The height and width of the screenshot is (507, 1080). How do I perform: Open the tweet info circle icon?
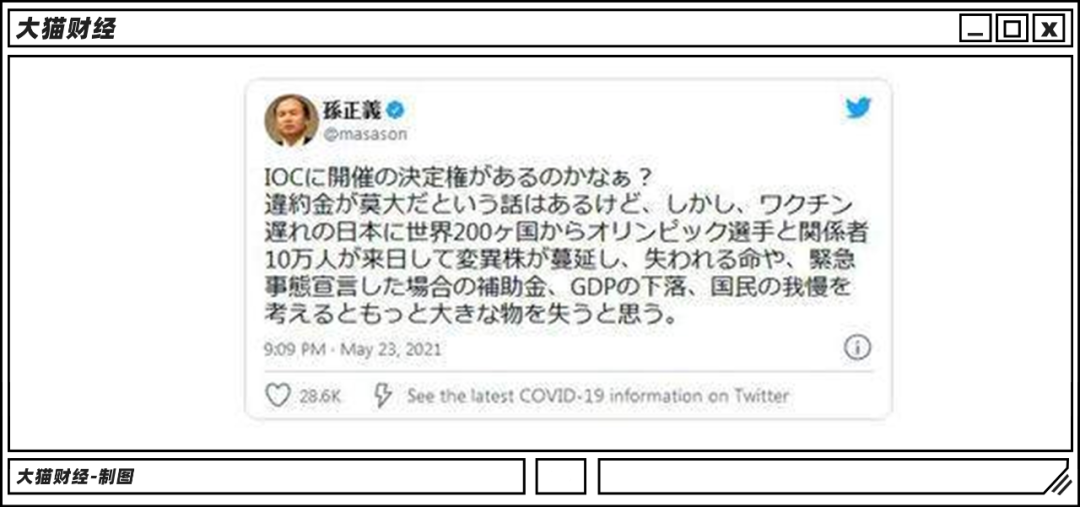click(858, 348)
